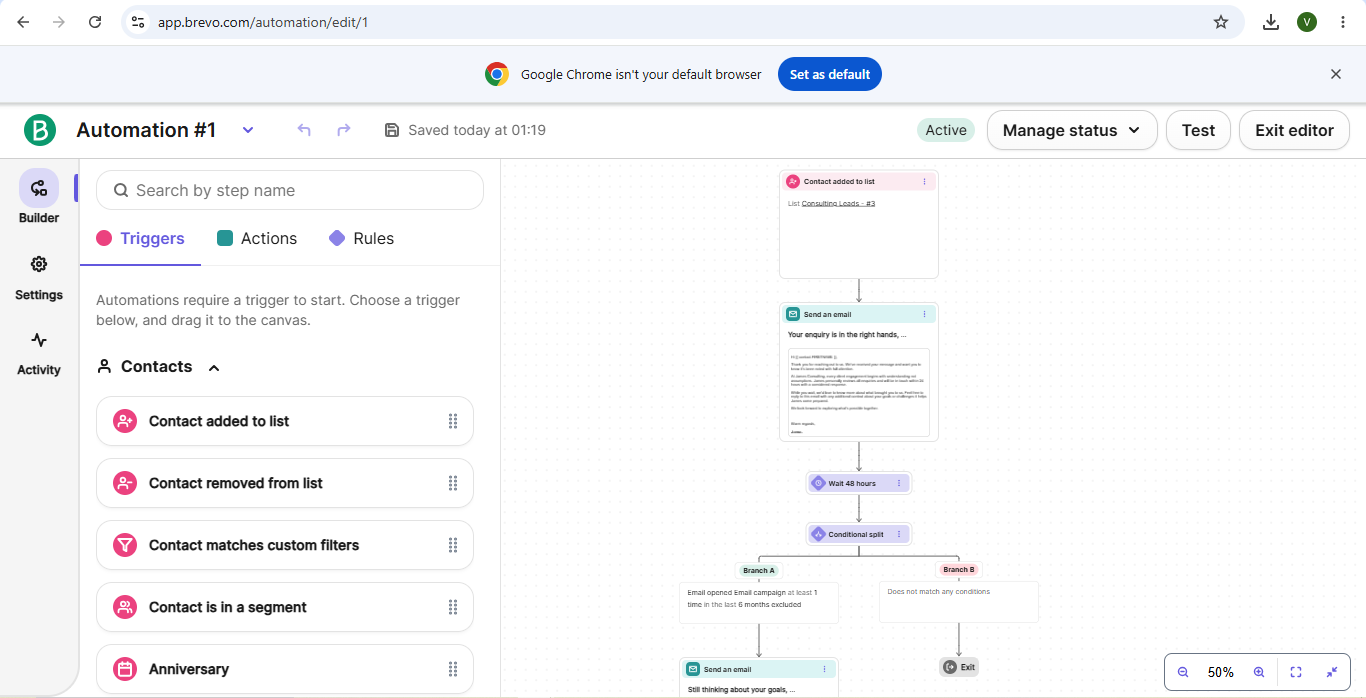Click the Contact is in a segment icon
The height and width of the screenshot is (698, 1366).
125,607
